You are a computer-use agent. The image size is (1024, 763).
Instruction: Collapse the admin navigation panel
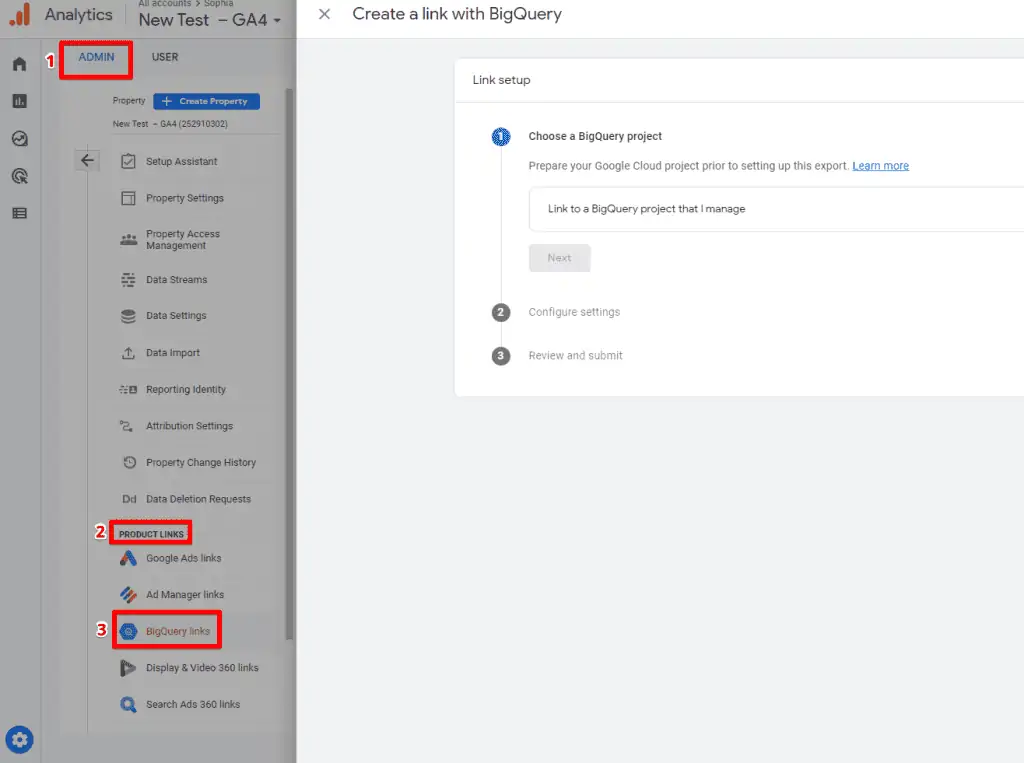tap(86, 160)
